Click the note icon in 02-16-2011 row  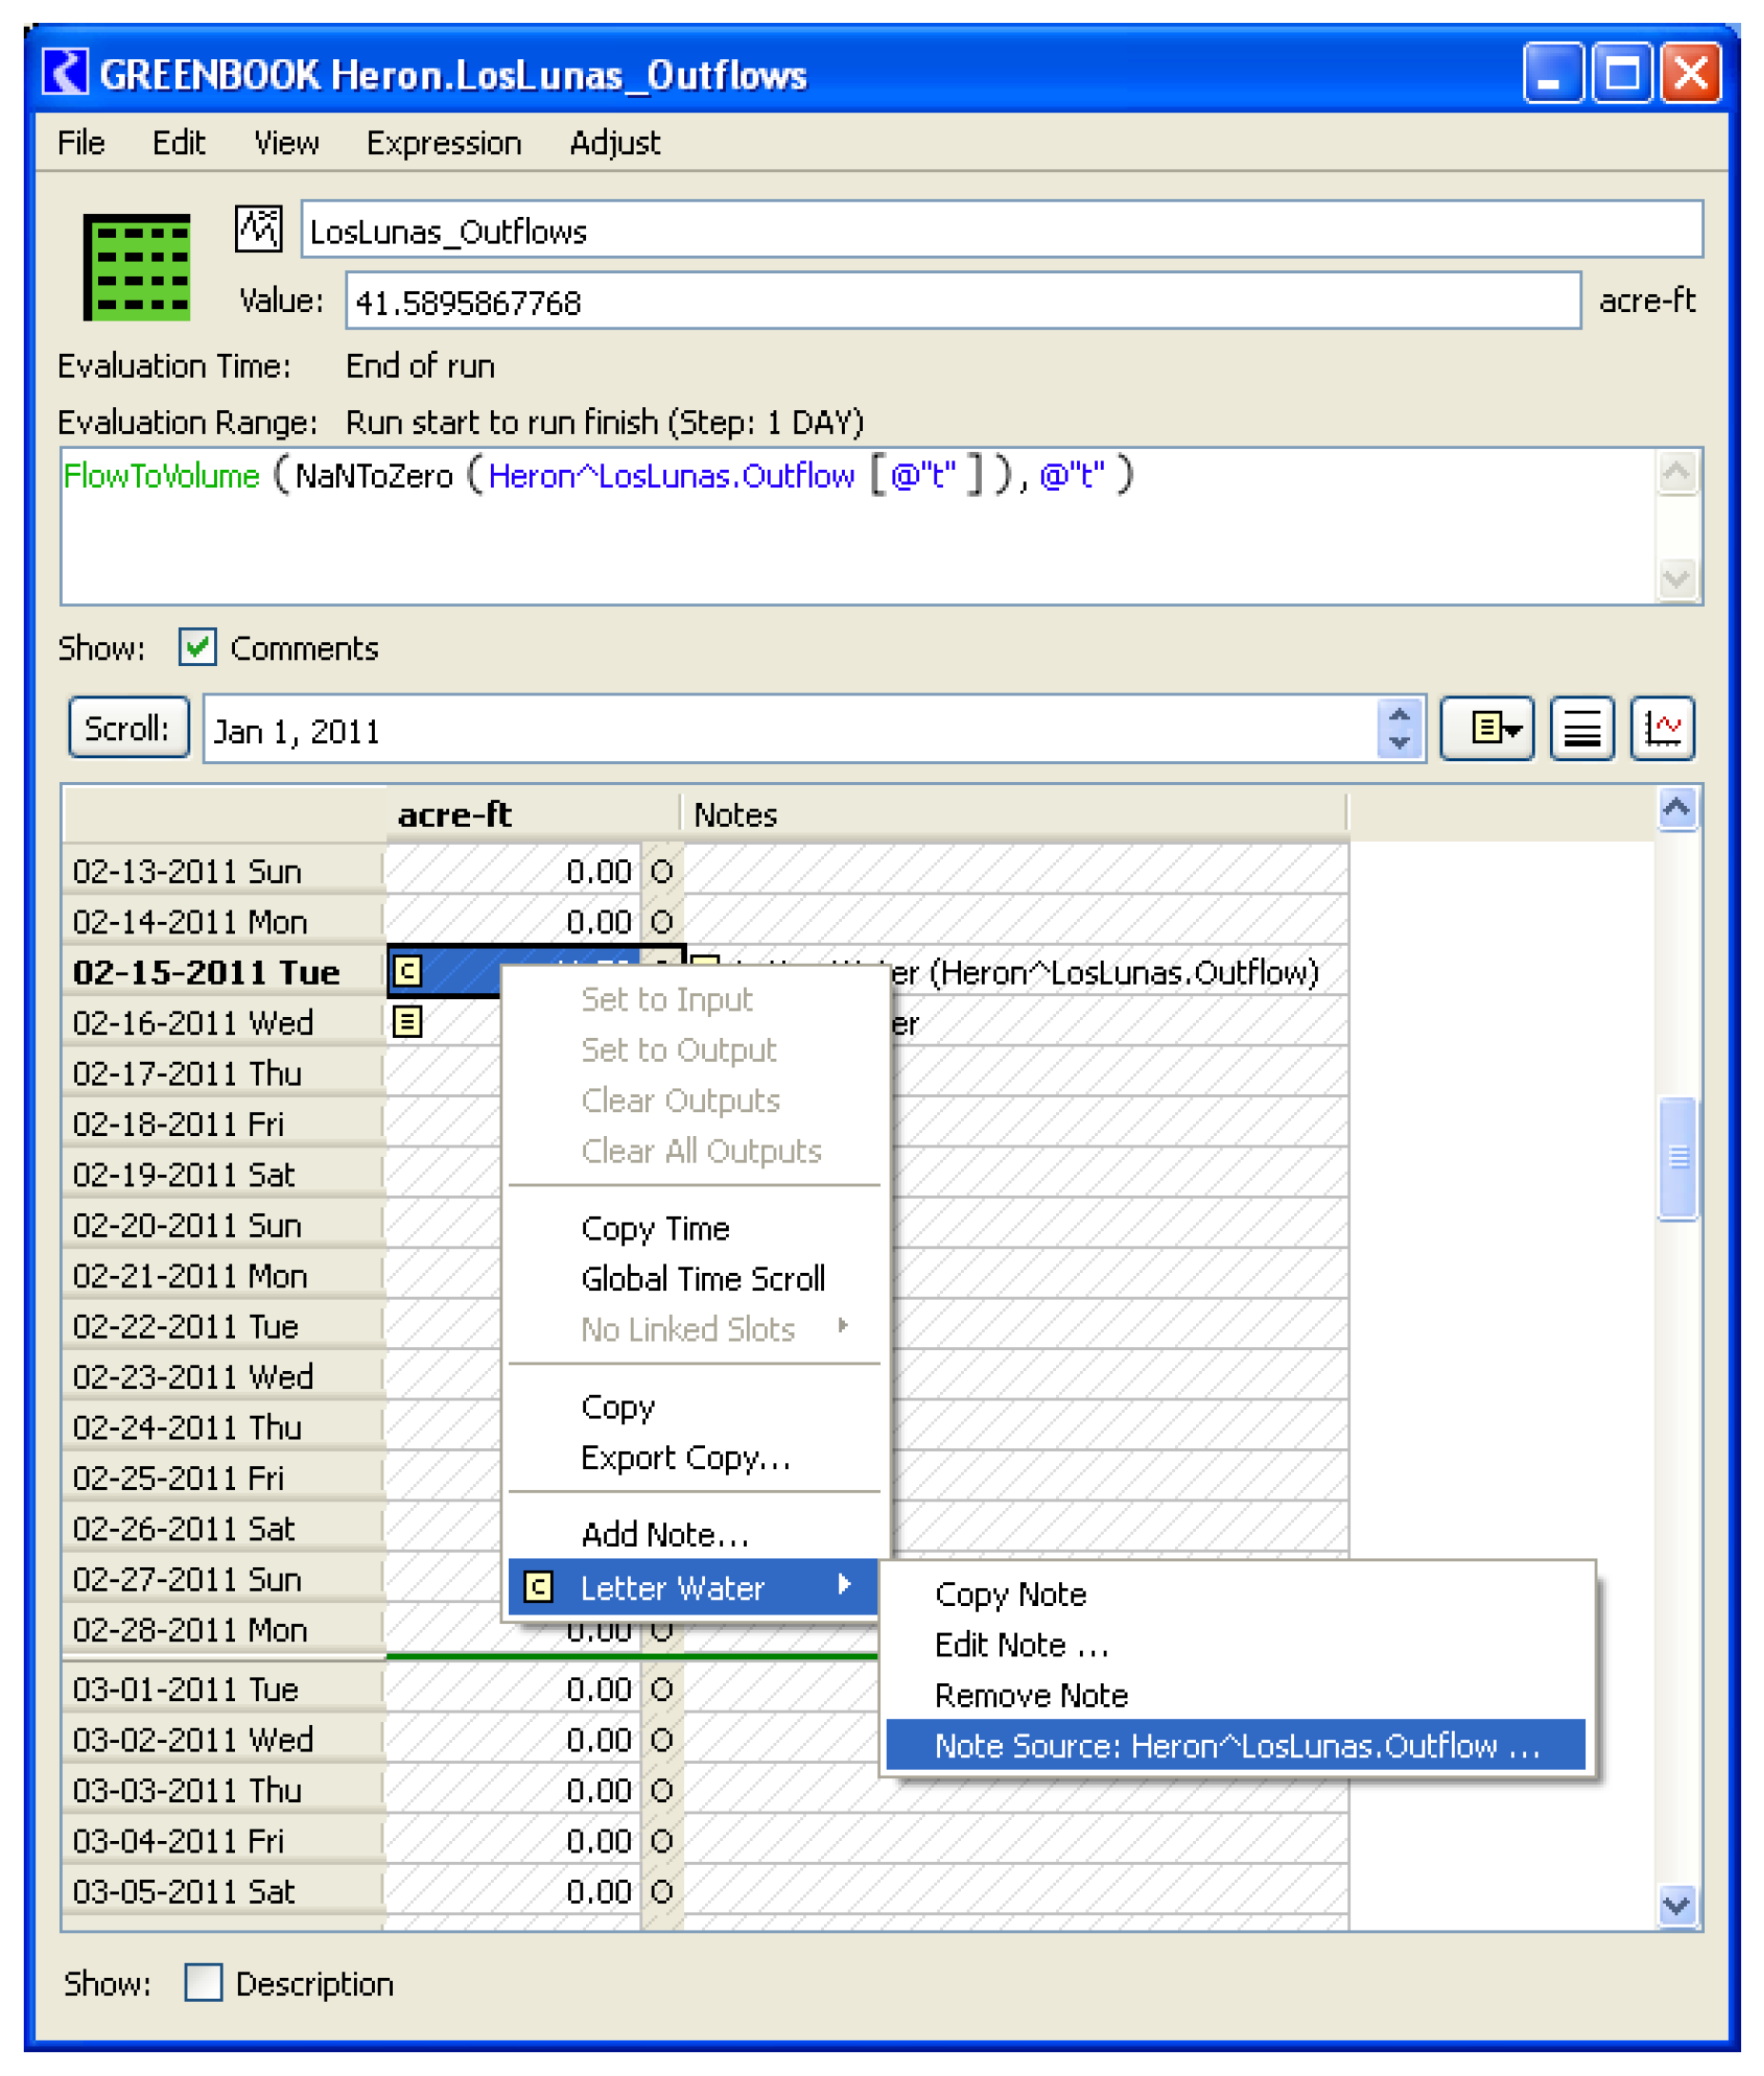407,1021
